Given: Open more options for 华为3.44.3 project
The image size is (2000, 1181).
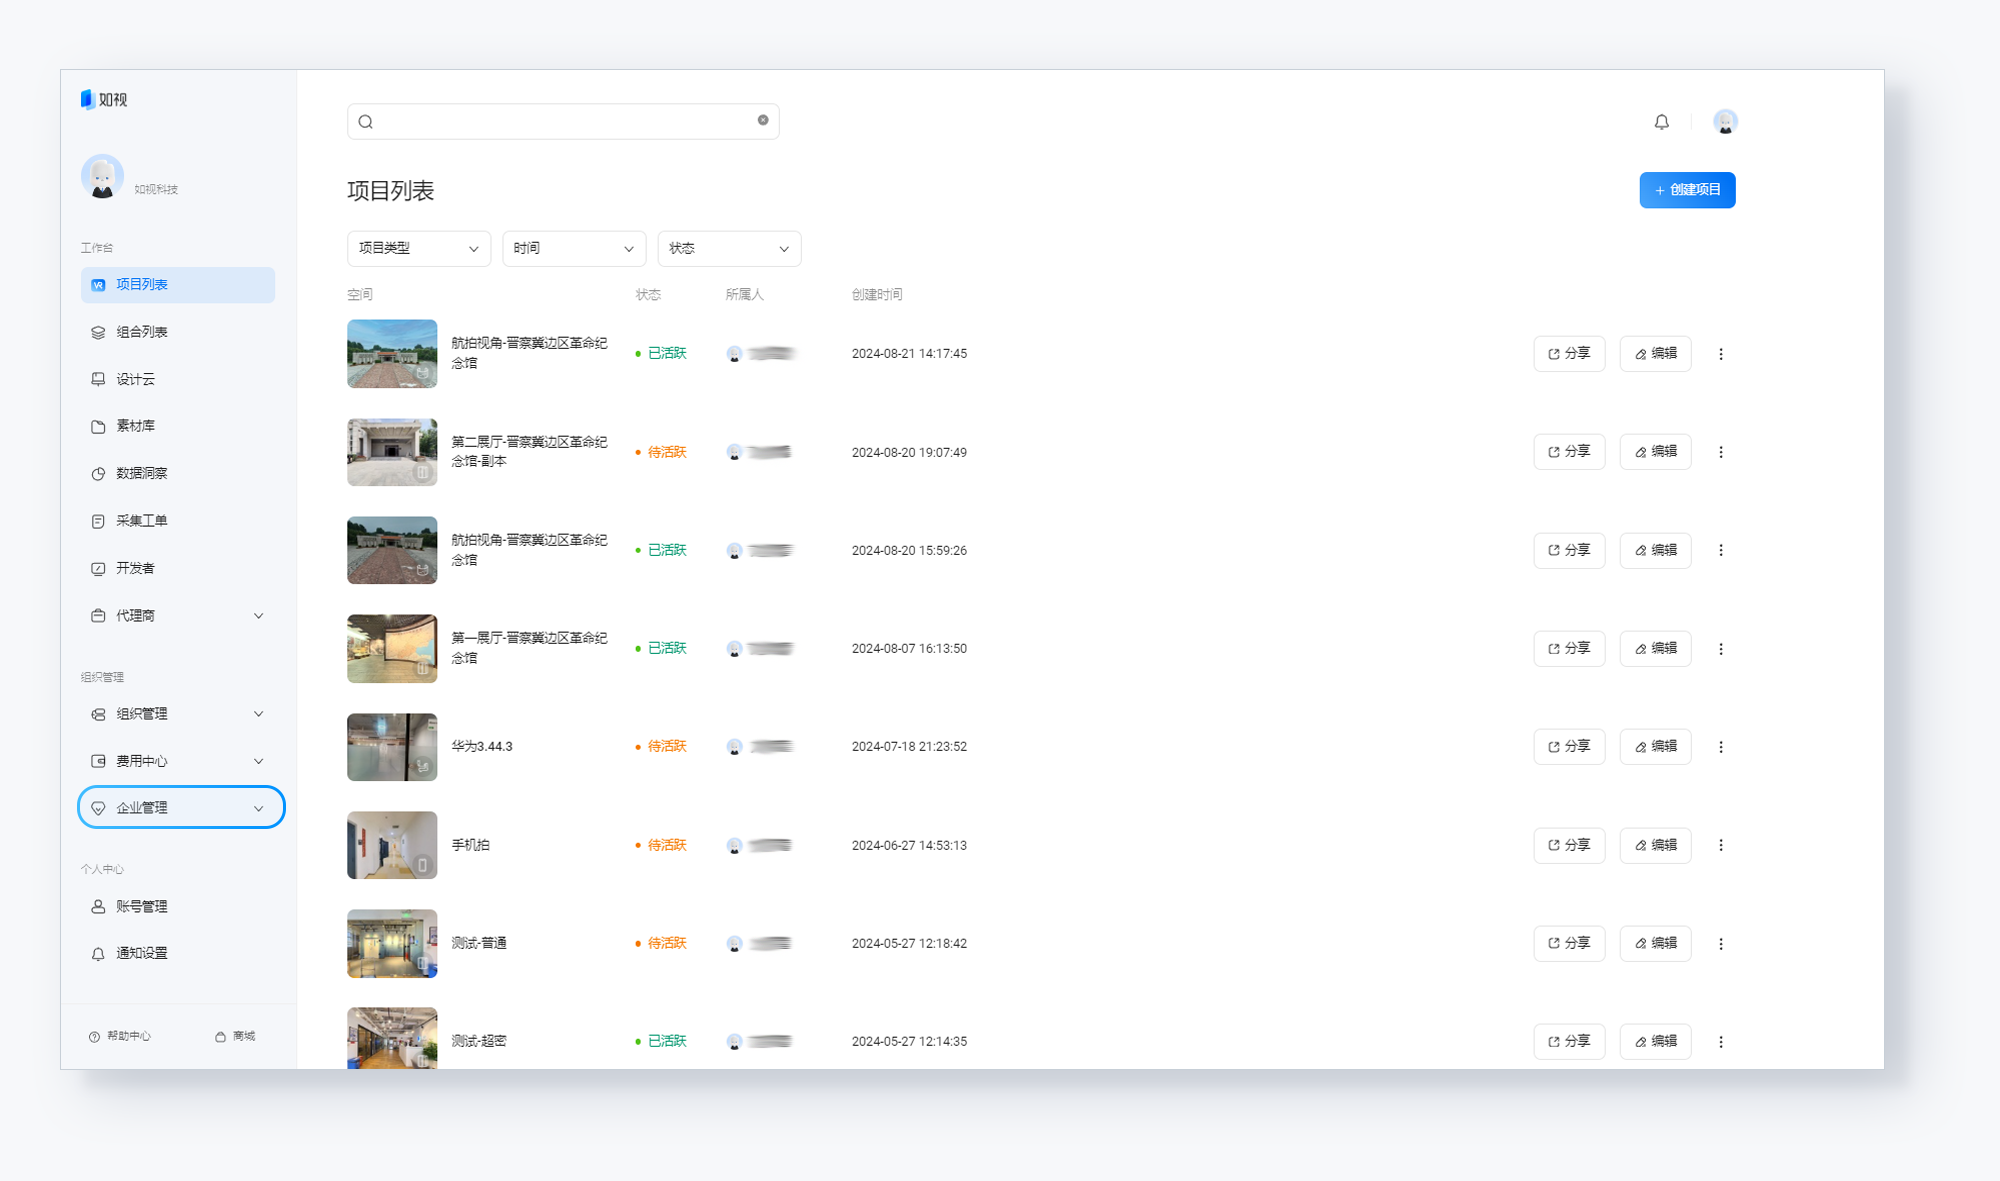Looking at the screenshot, I should 1721,747.
